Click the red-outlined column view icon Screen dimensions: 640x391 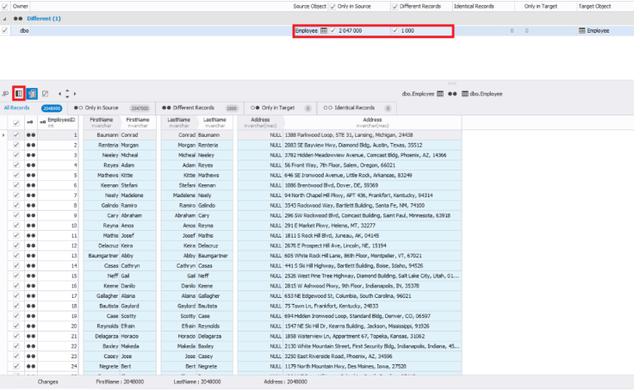coord(19,93)
